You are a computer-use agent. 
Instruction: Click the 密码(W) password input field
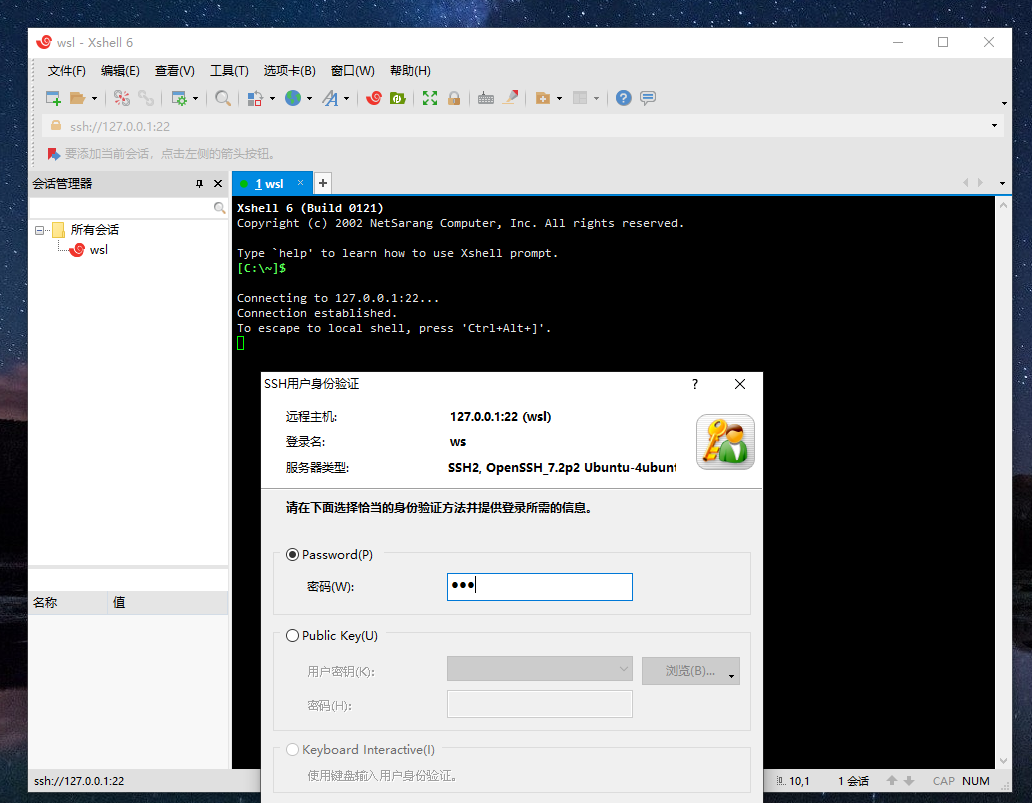point(539,587)
